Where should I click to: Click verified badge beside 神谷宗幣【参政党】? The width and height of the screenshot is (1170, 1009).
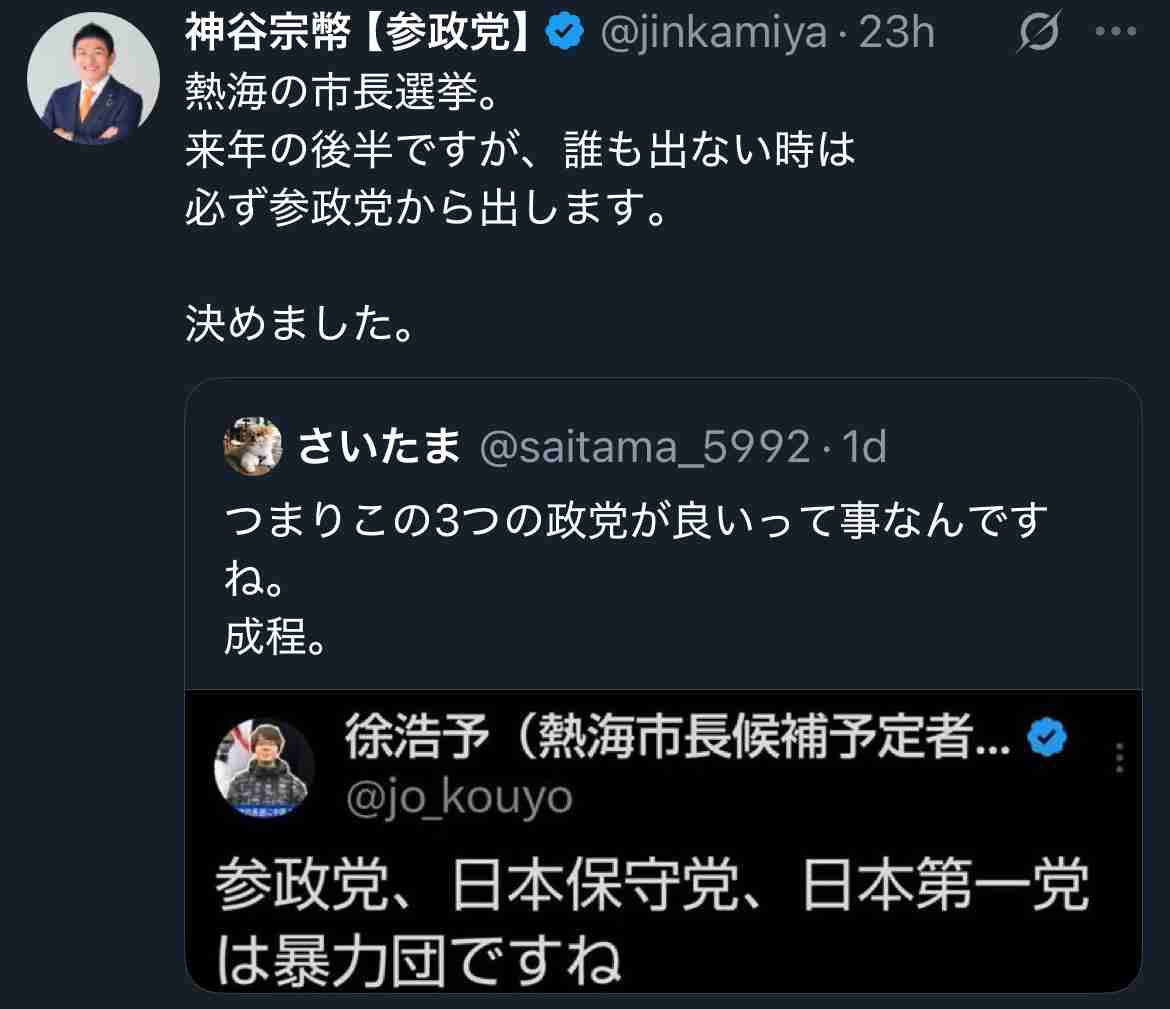[565, 34]
